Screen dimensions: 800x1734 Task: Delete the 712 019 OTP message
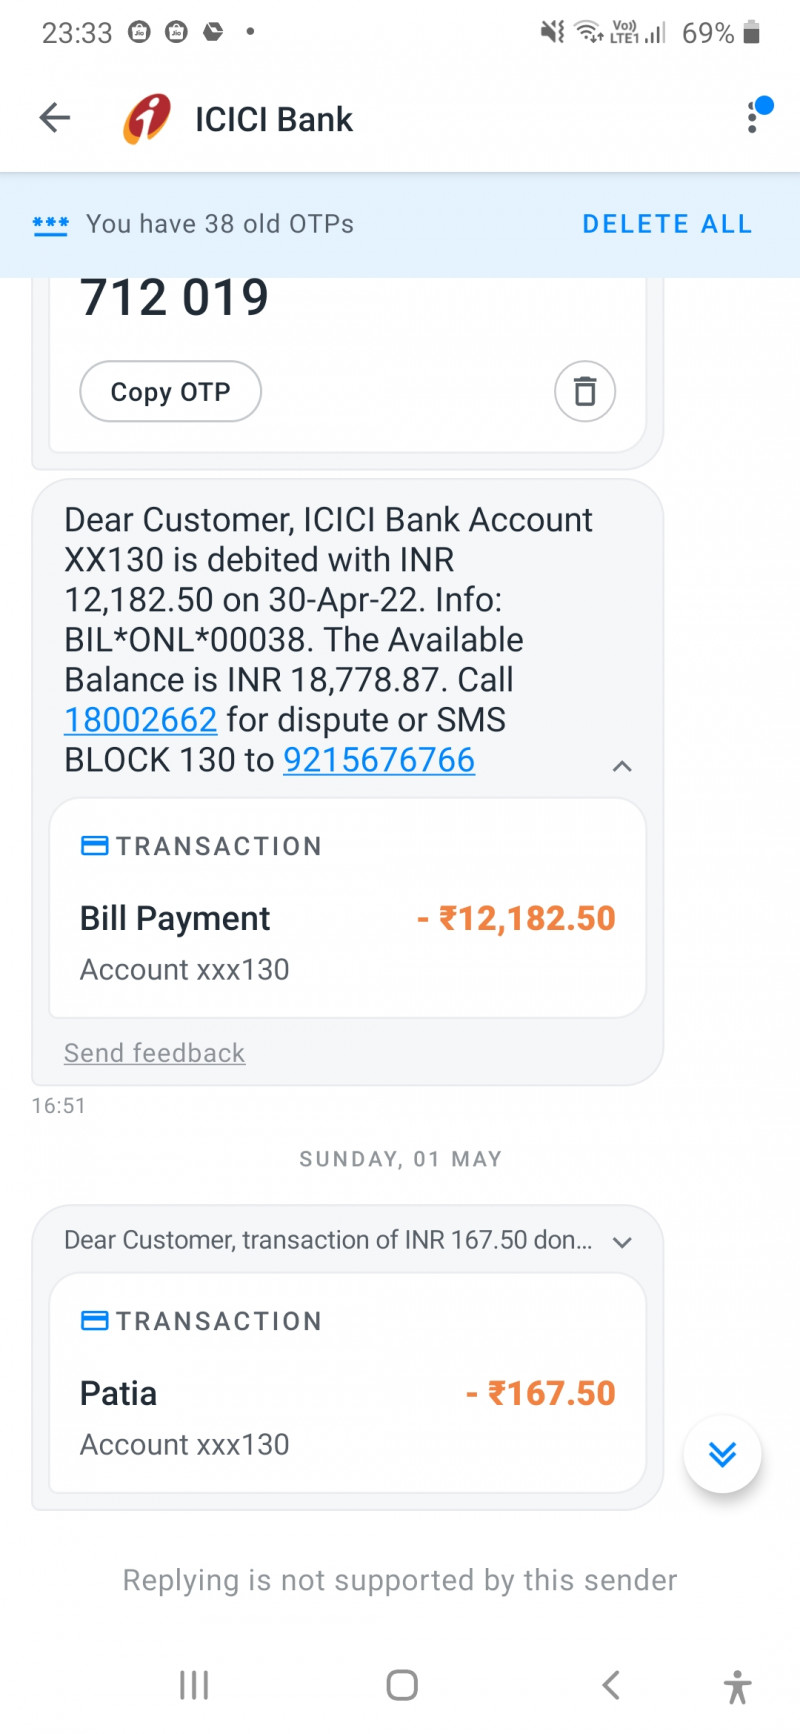tap(584, 391)
